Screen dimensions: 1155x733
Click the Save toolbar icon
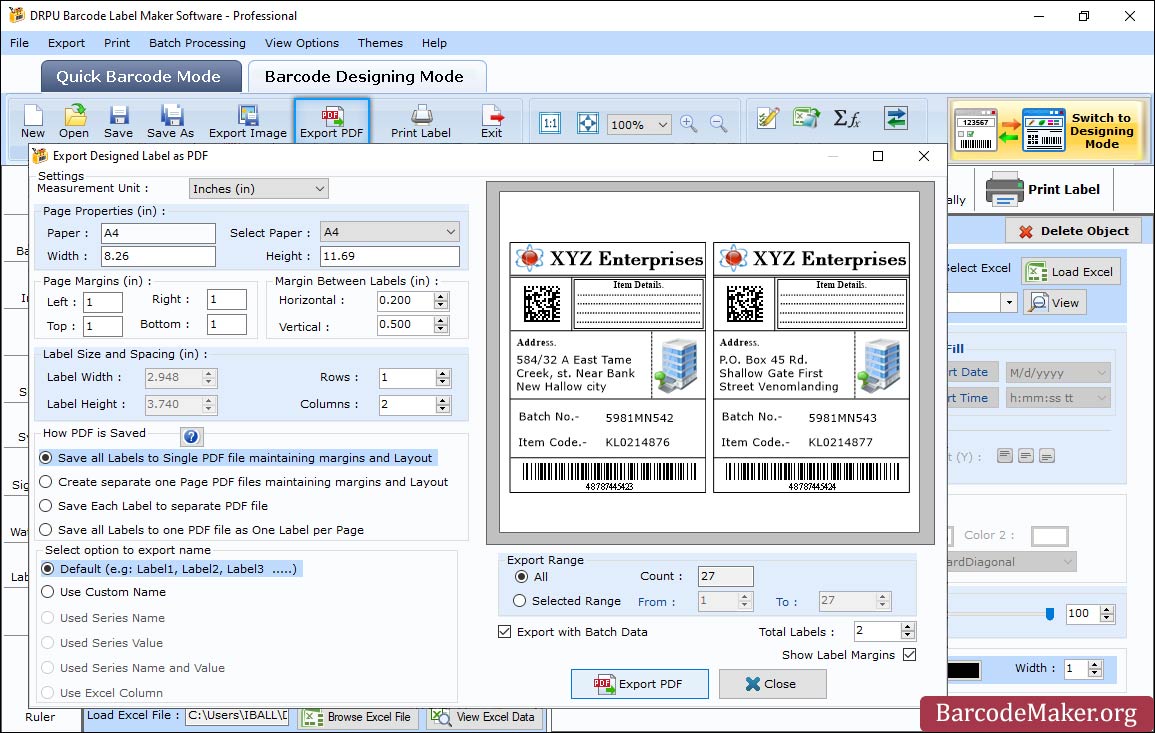click(x=118, y=122)
